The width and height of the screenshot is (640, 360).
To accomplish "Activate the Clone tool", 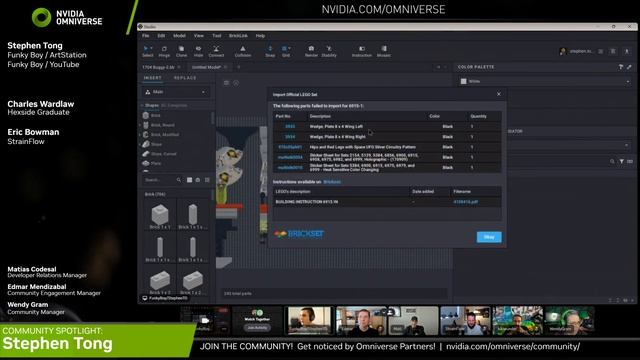I will coord(181,51).
